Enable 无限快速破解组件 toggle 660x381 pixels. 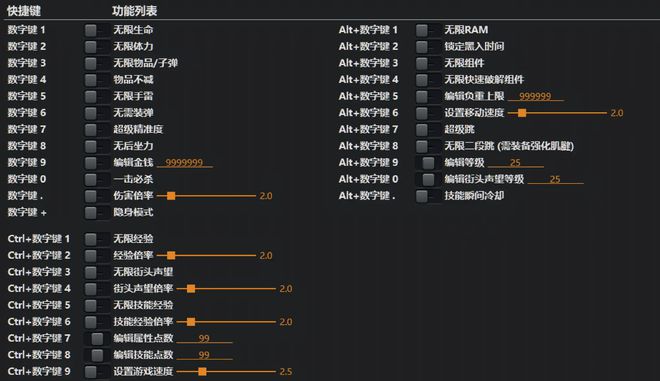tap(428, 80)
